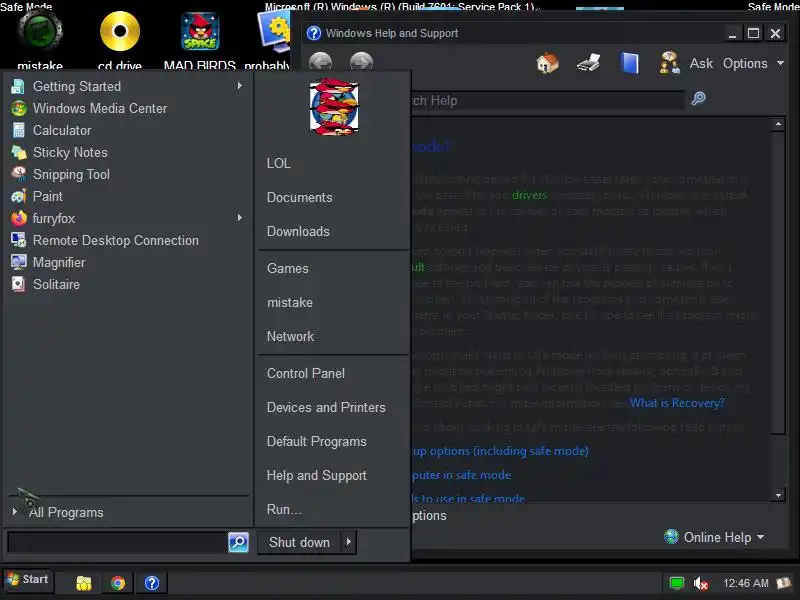Click Back arrow in Help window

pyautogui.click(x=320, y=63)
